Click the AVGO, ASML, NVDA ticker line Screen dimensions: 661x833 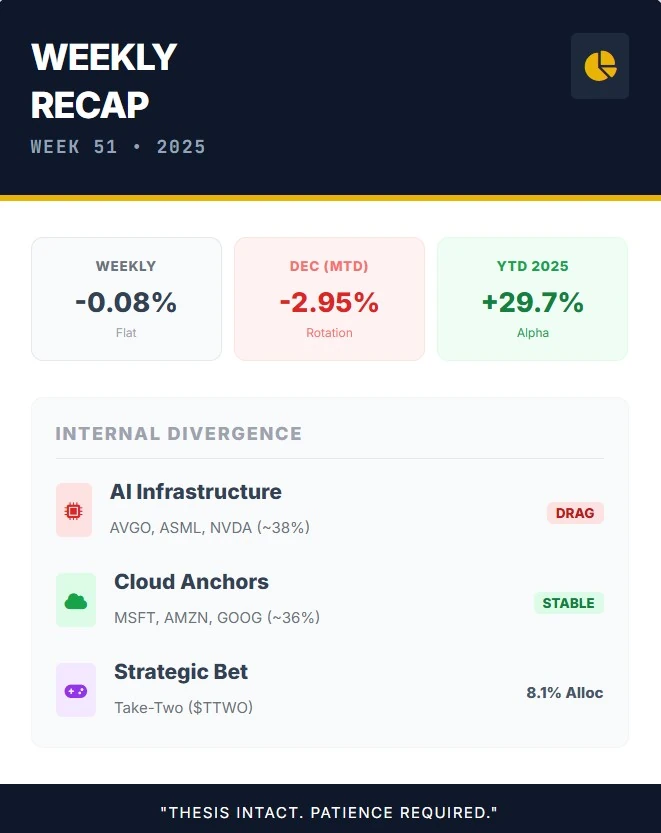[209, 528]
